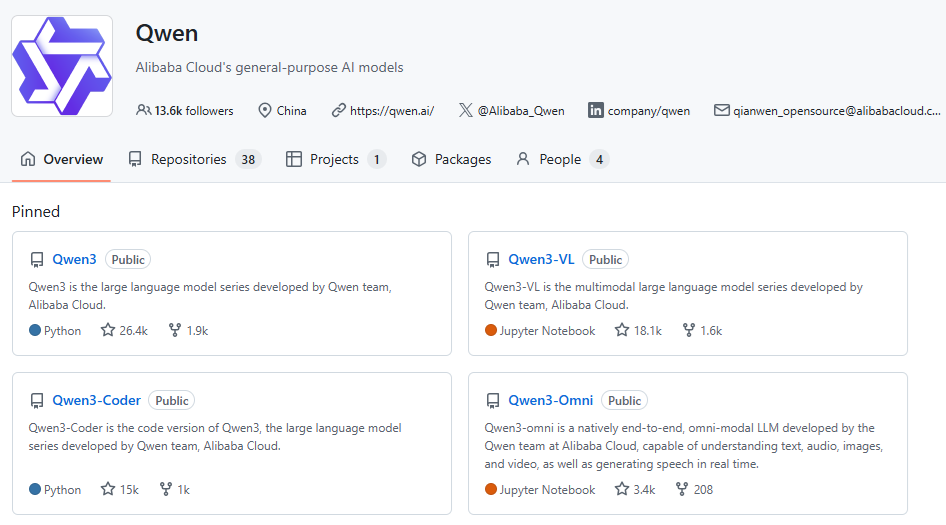Open the @Alibaba_Qwen profile link
Viewport: 946px width, 525px height.
[x=521, y=110]
